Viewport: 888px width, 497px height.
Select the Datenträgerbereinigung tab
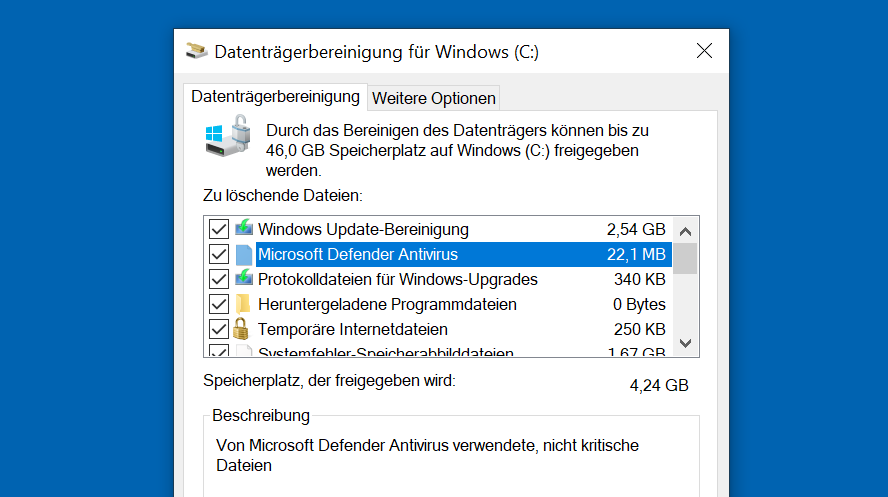click(x=275, y=97)
